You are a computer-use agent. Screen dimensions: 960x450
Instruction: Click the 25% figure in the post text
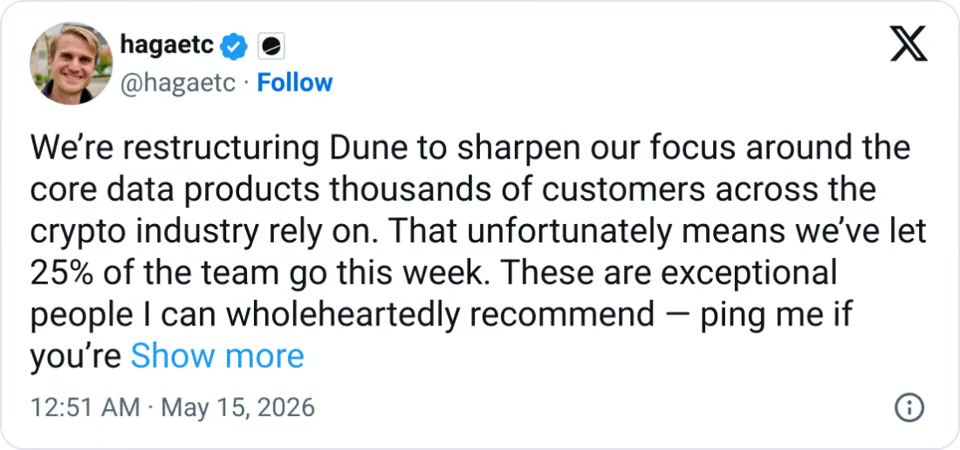coord(60,273)
